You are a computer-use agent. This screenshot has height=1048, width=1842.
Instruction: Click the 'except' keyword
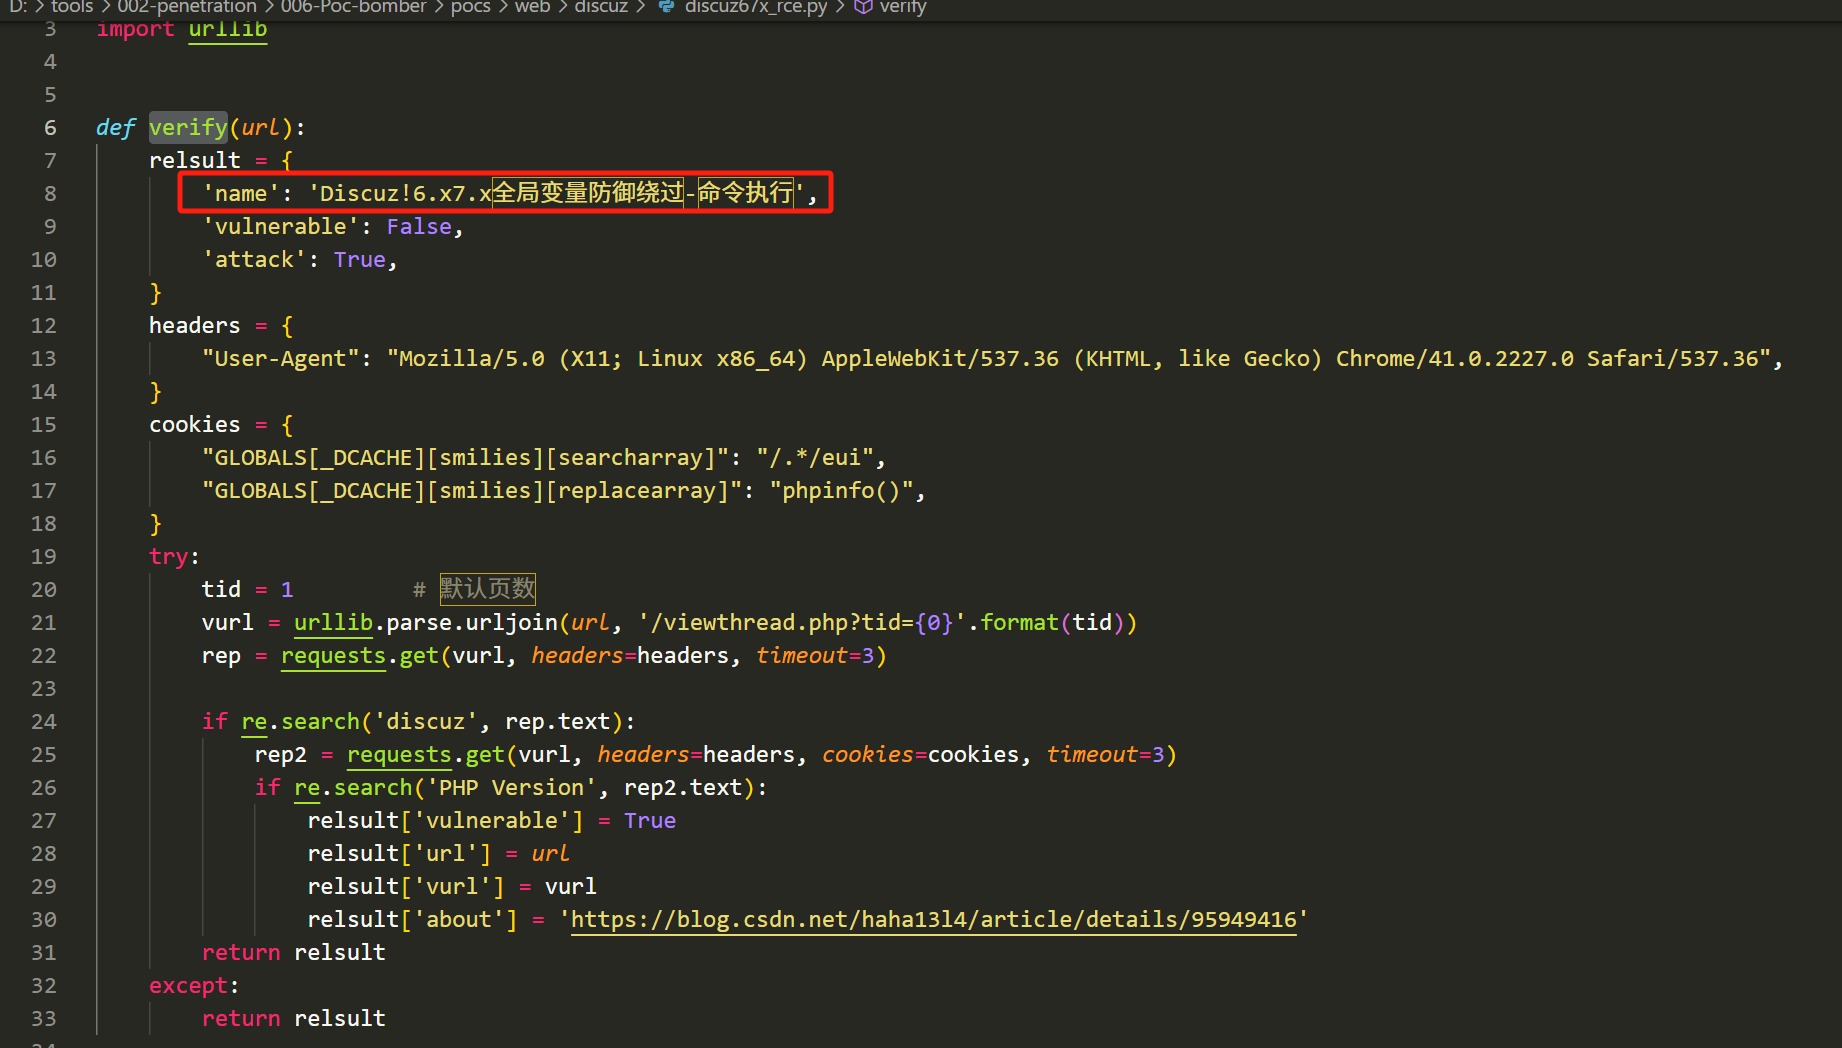[189, 986]
